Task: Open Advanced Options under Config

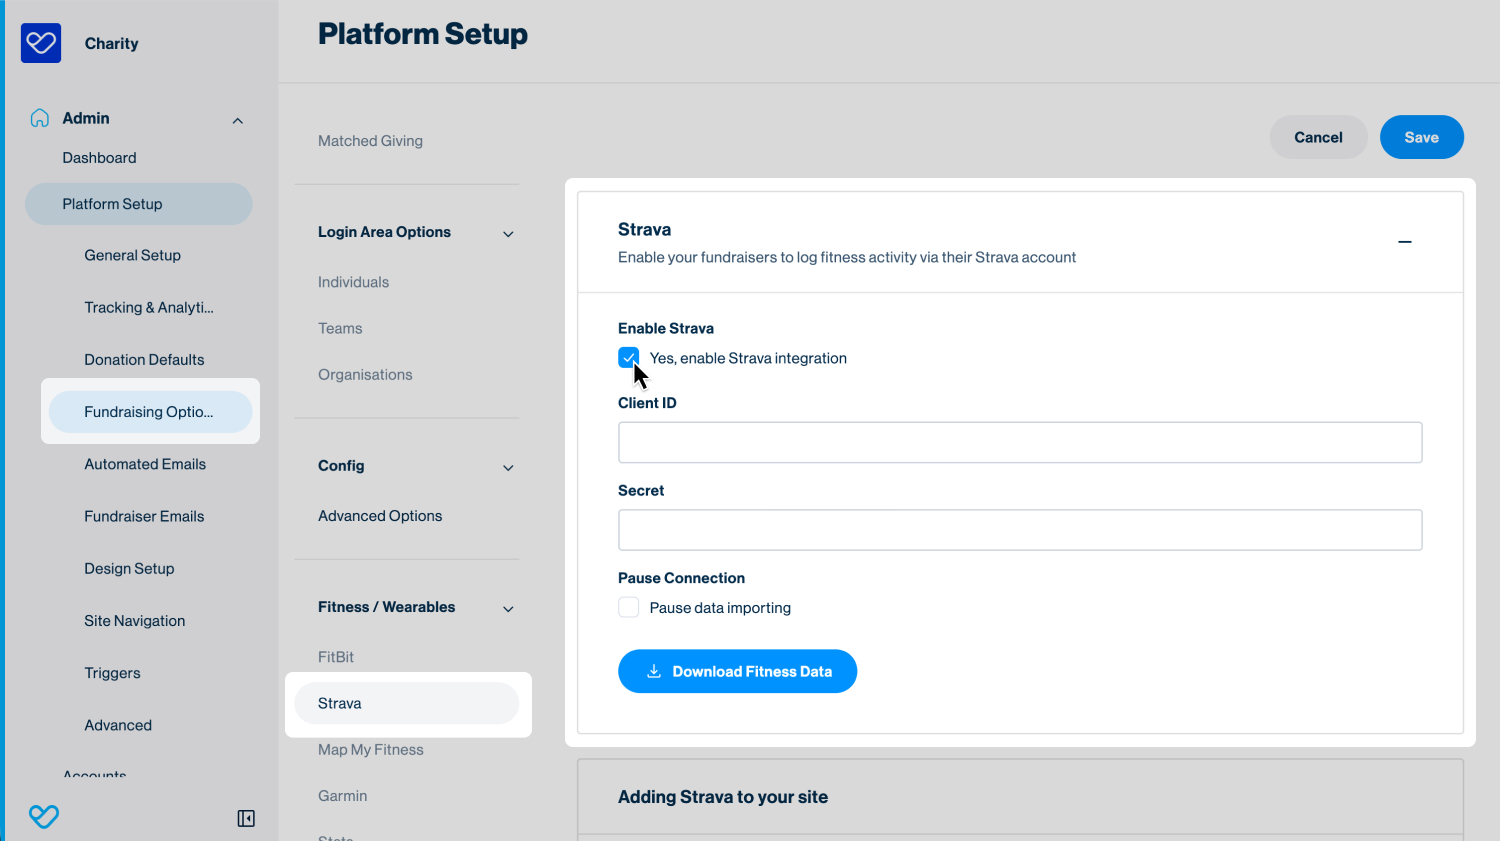Action: click(380, 516)
